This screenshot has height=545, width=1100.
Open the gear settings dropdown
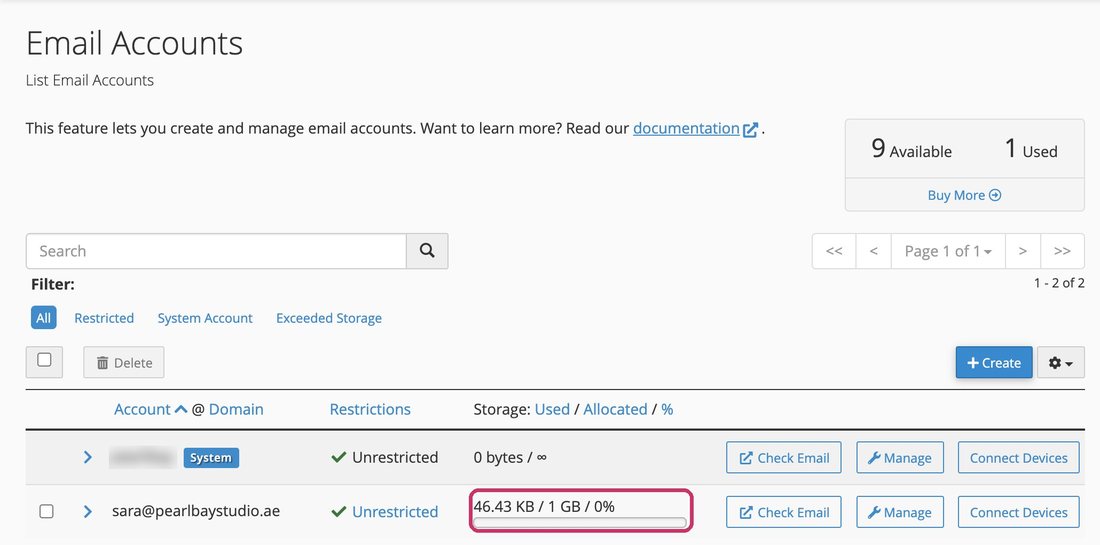tap(1061, 363)
